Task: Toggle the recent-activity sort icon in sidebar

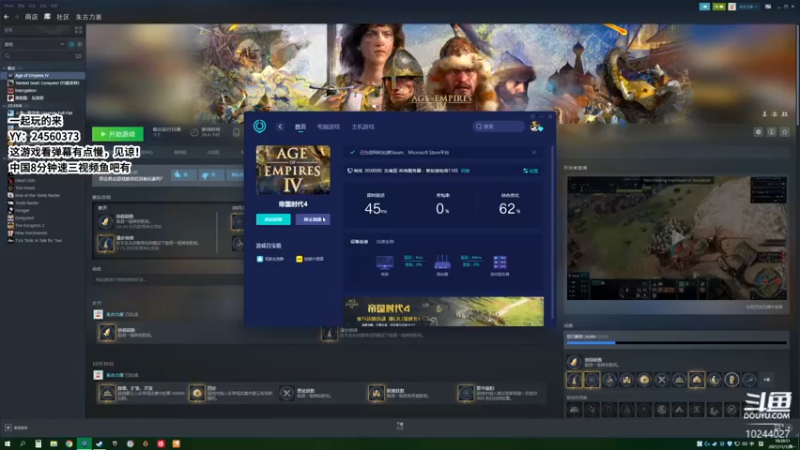Action: pos(71,44)
